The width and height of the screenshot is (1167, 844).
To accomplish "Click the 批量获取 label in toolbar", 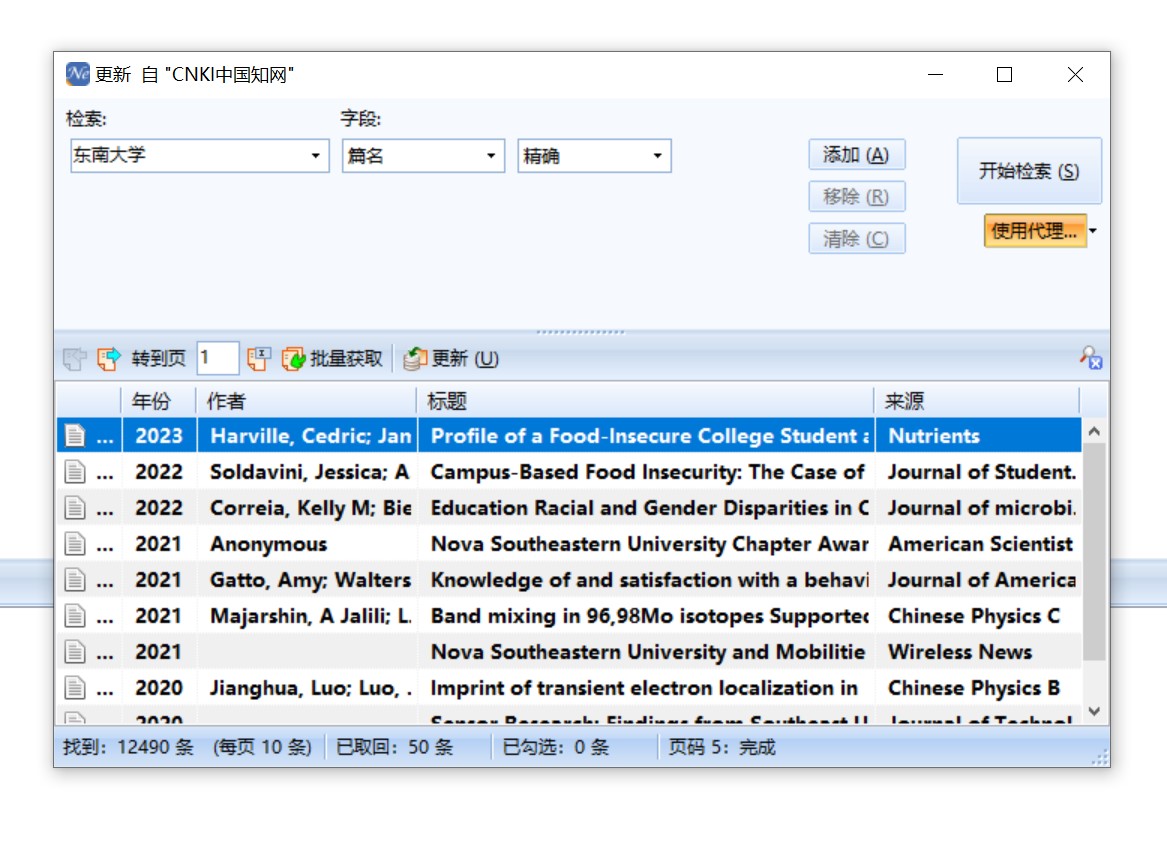I will click(x=346, y=359).
